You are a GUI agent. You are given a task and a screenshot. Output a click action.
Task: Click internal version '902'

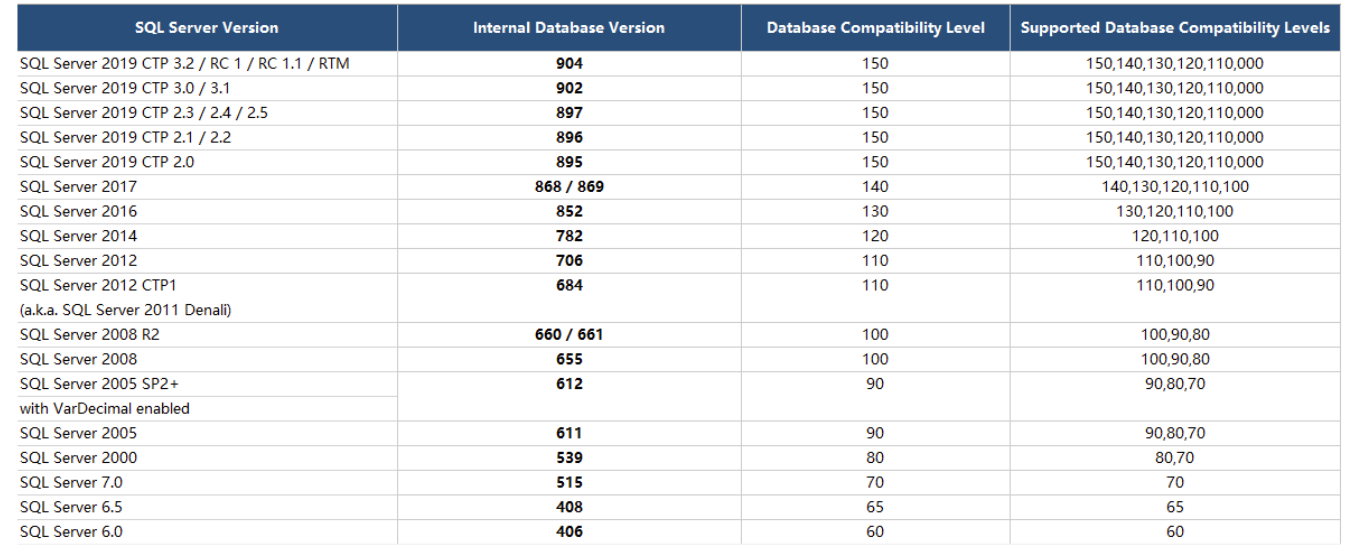(569, 88)
